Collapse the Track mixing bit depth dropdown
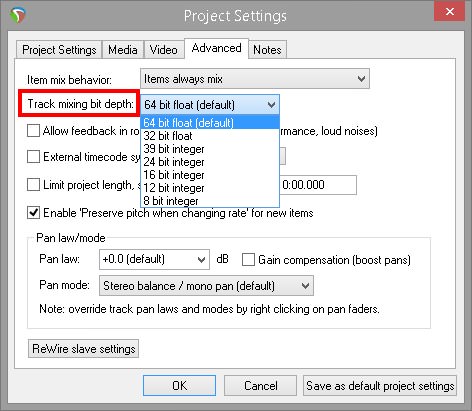The height and width of the screenshot is (411, 472). (210, 105)
